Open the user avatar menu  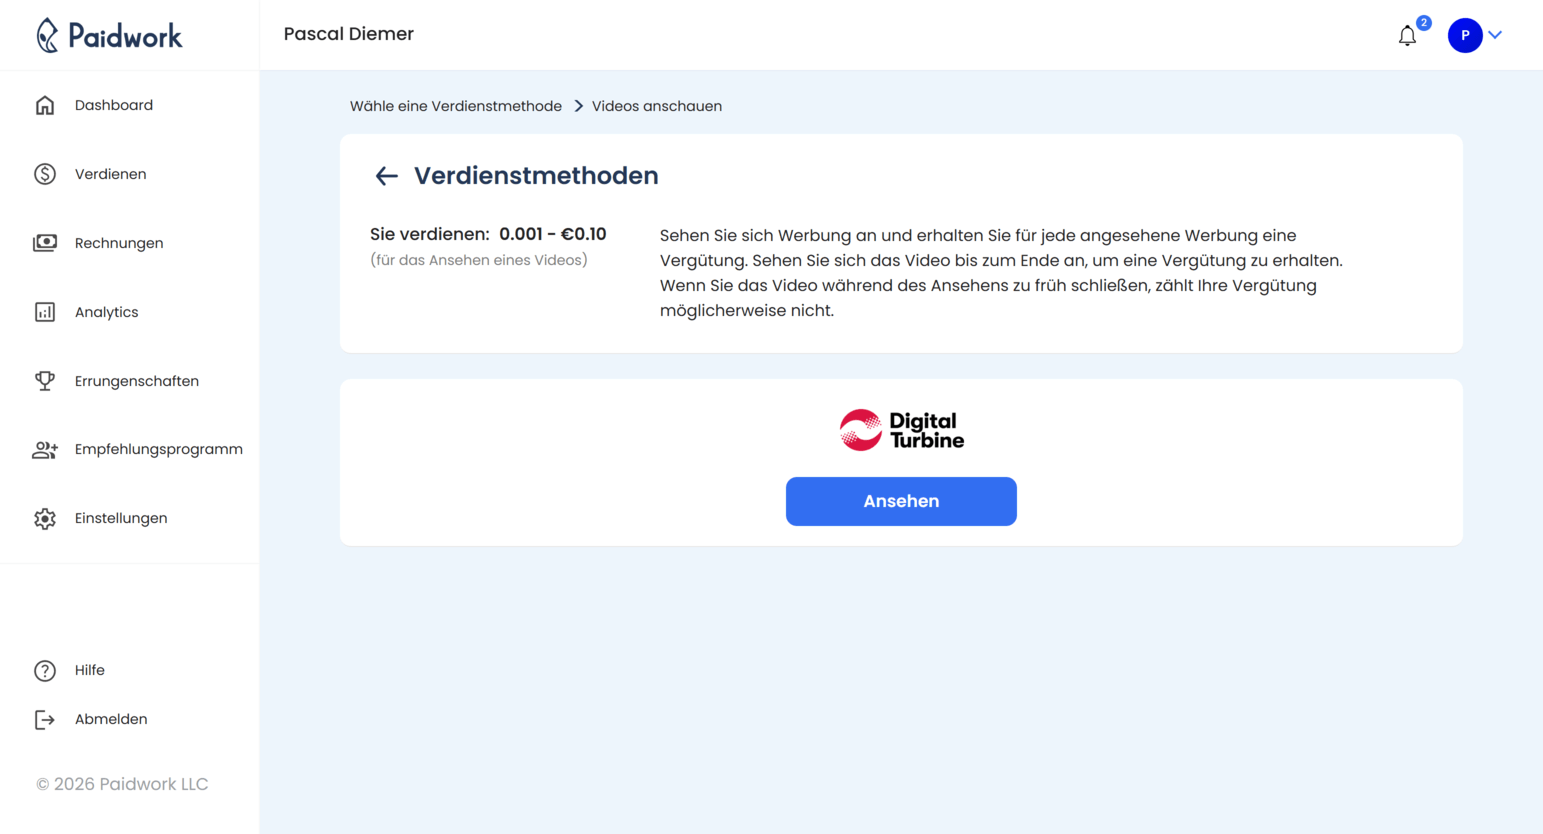pos(1464,35)
